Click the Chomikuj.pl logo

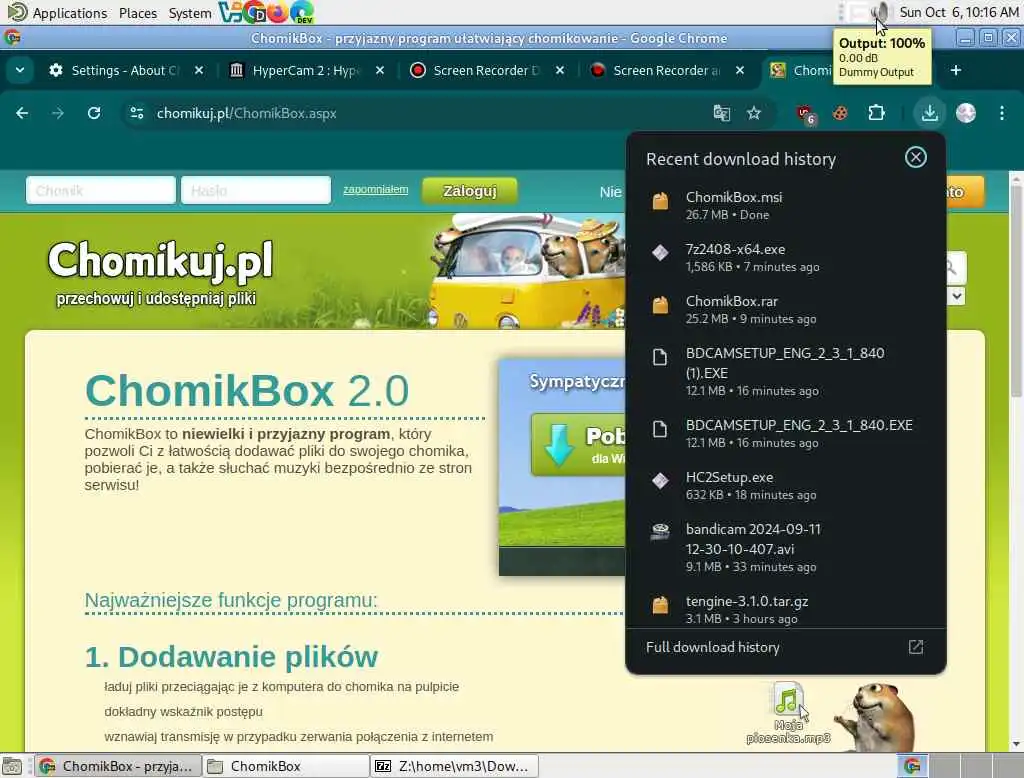161,260
